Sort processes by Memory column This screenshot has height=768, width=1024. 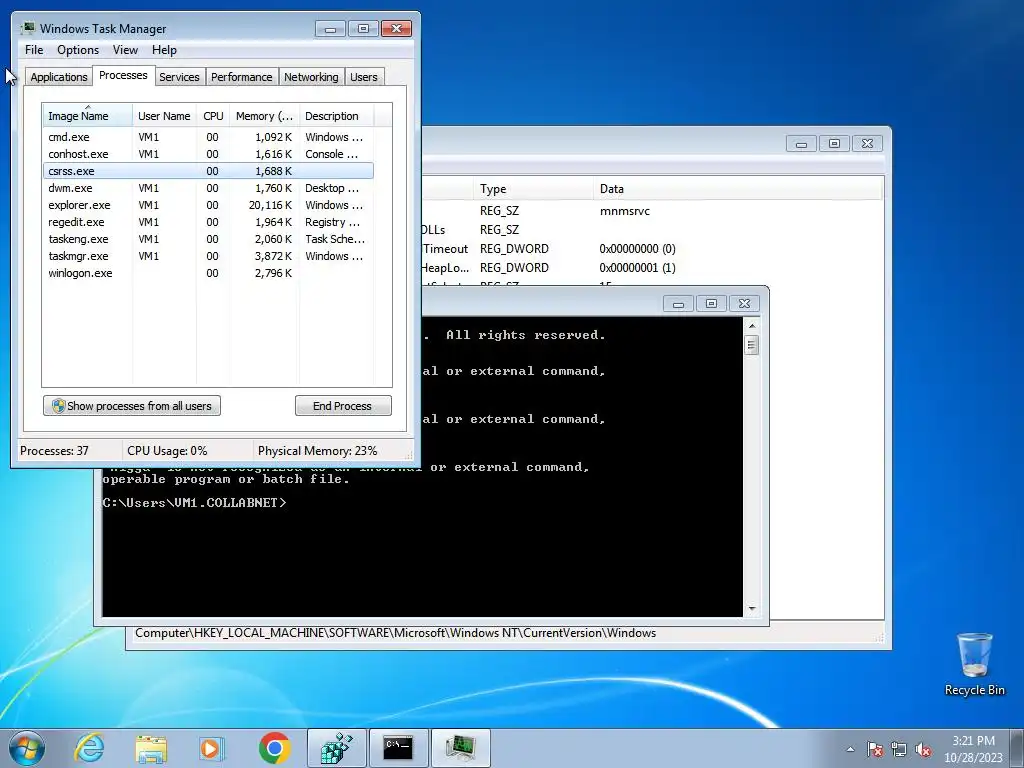tap(264, 116)
